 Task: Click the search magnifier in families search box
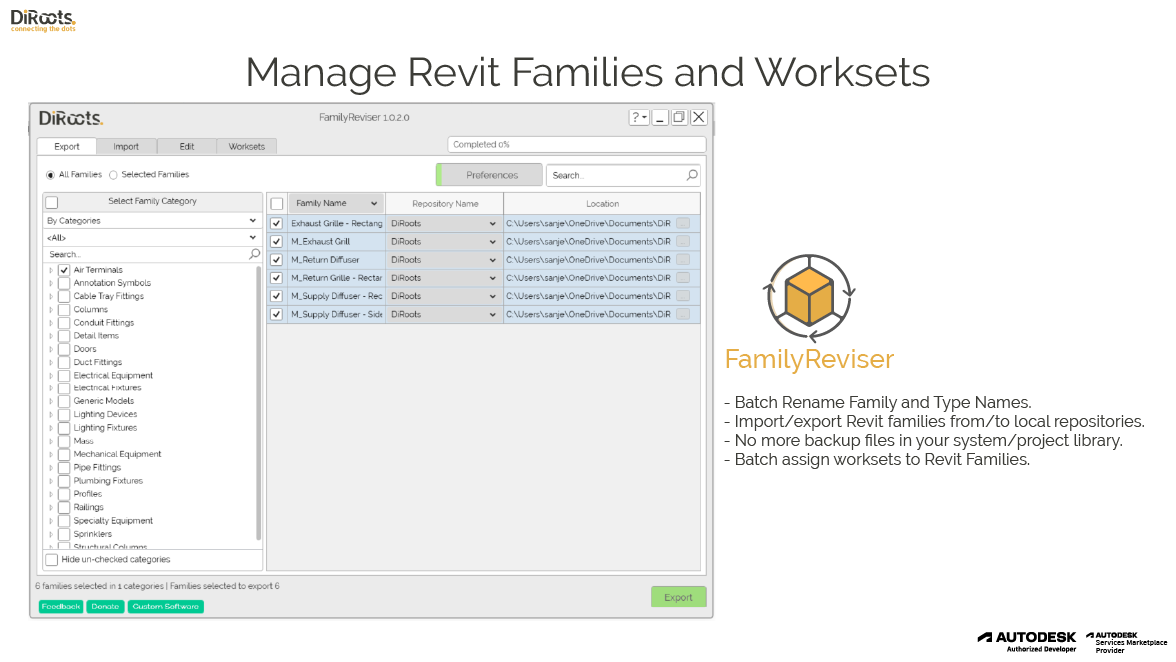[692, 175]
